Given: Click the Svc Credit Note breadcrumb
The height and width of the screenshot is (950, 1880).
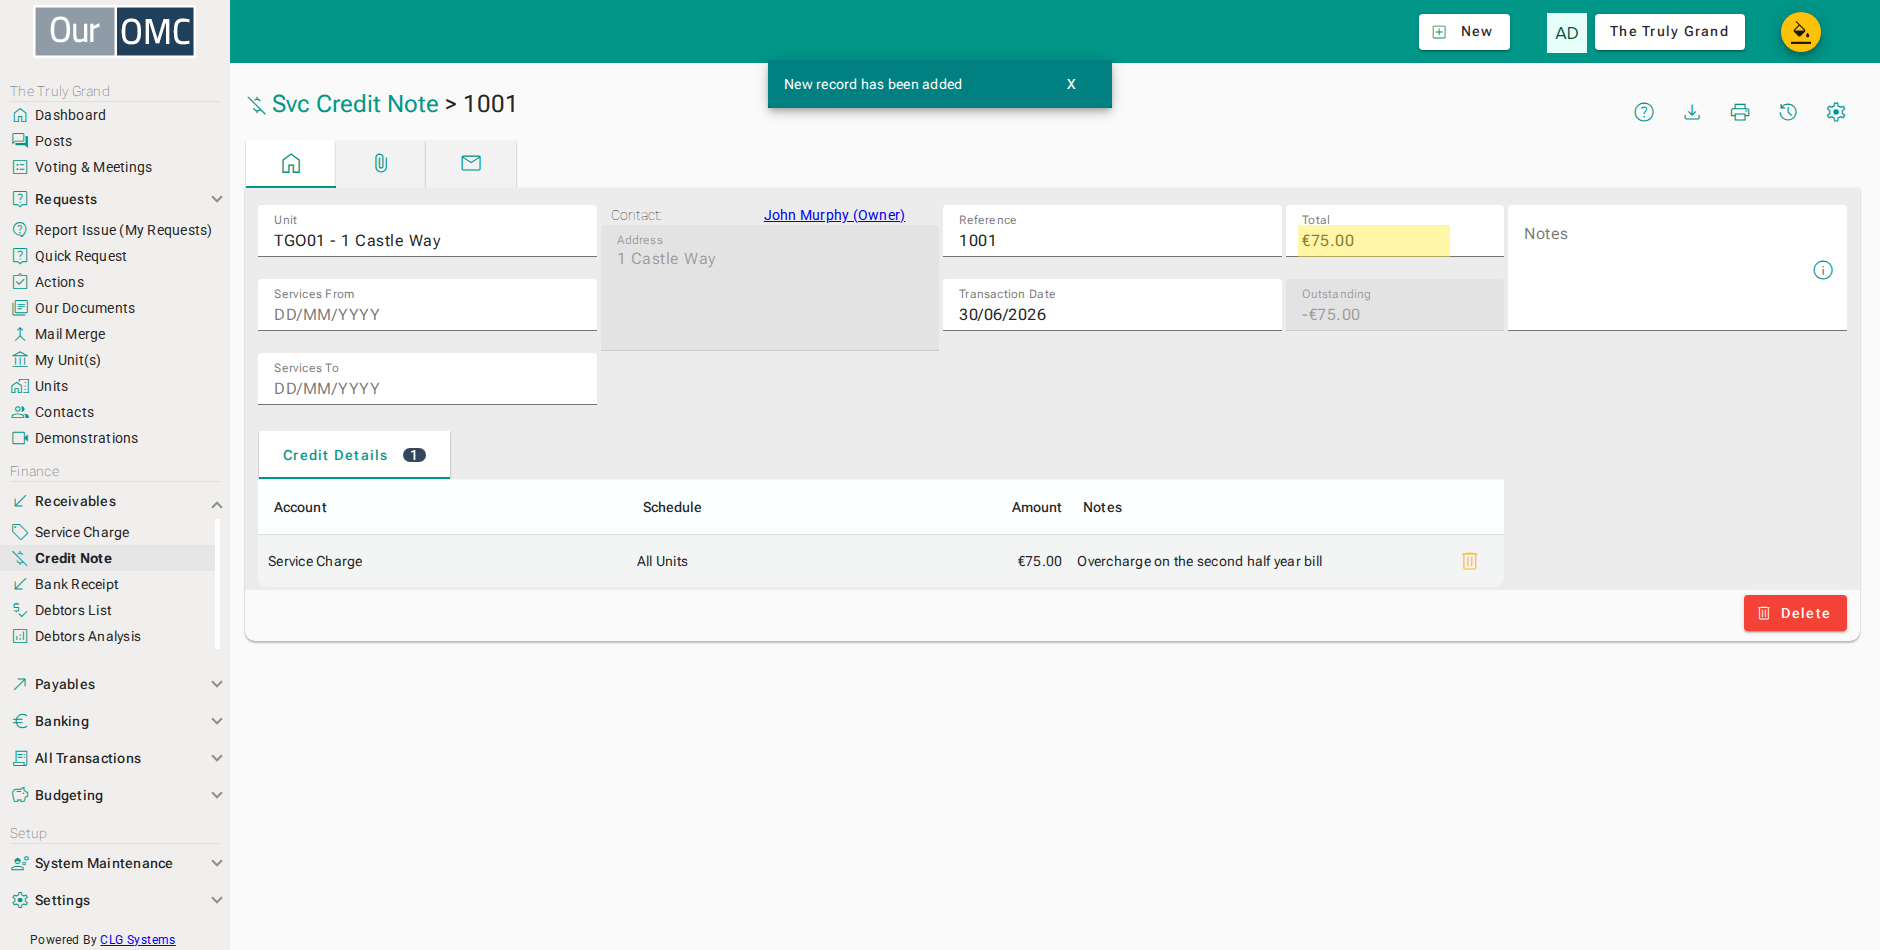Looking at the screenshot, I should 355,104.
